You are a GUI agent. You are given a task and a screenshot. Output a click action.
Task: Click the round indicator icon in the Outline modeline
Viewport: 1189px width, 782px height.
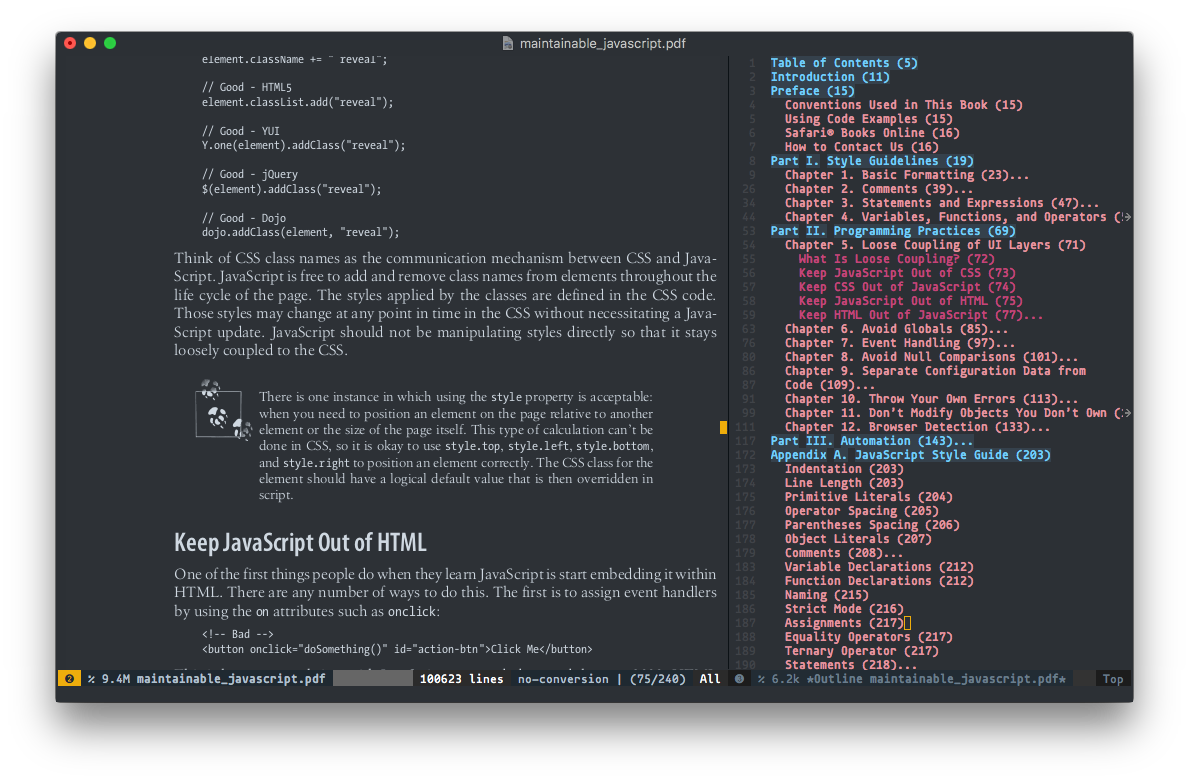(739, 679)
